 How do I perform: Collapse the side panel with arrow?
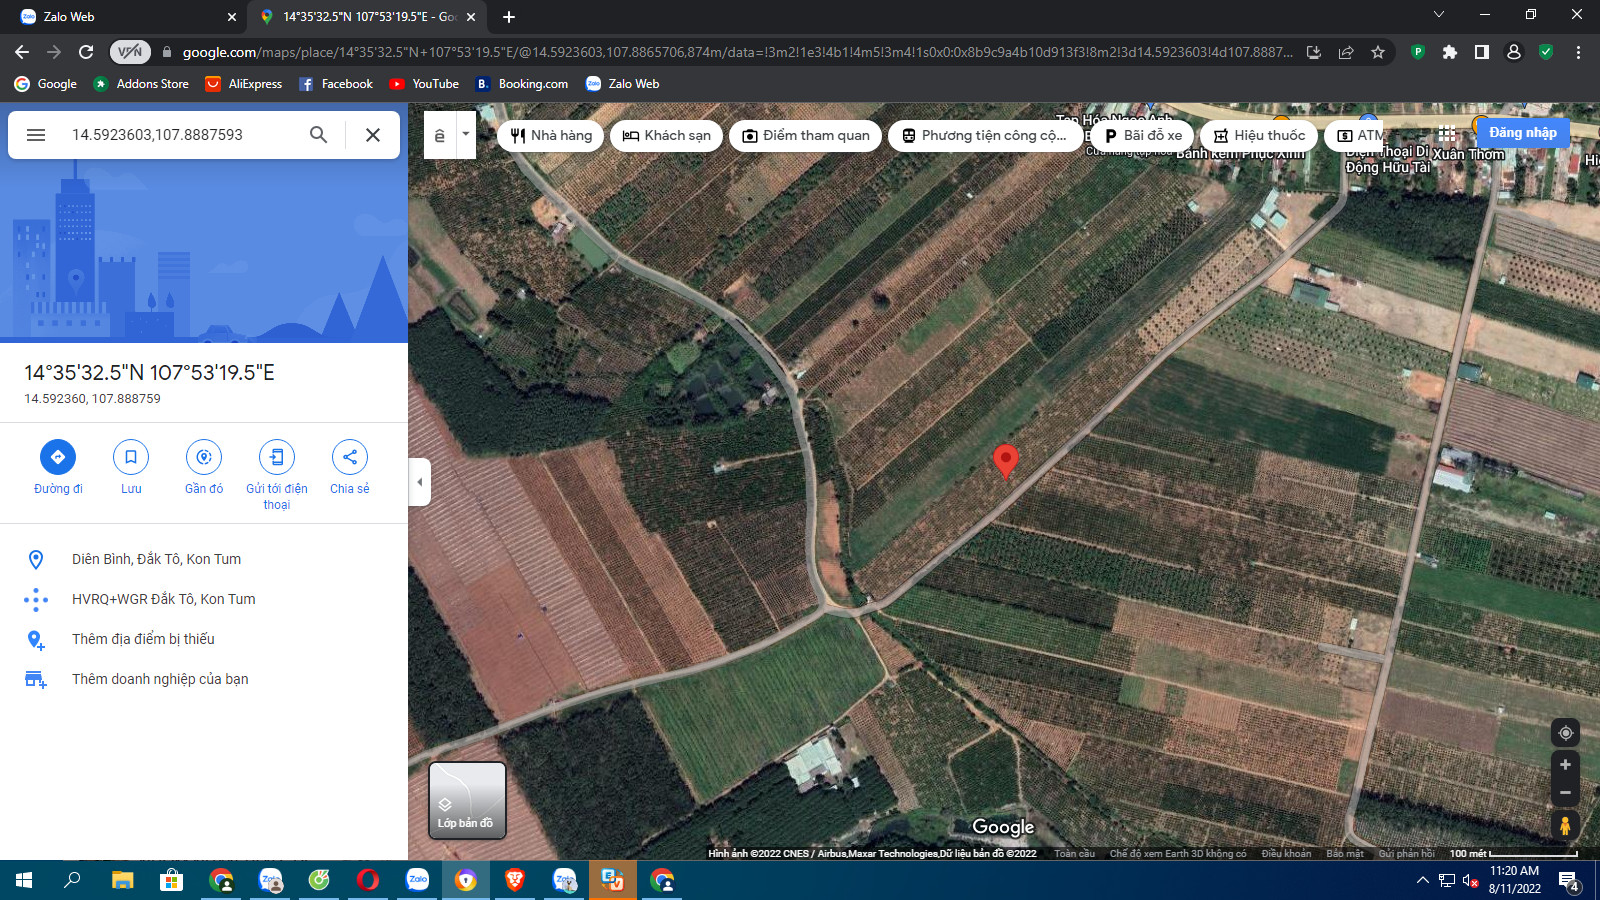pos(420,482)
